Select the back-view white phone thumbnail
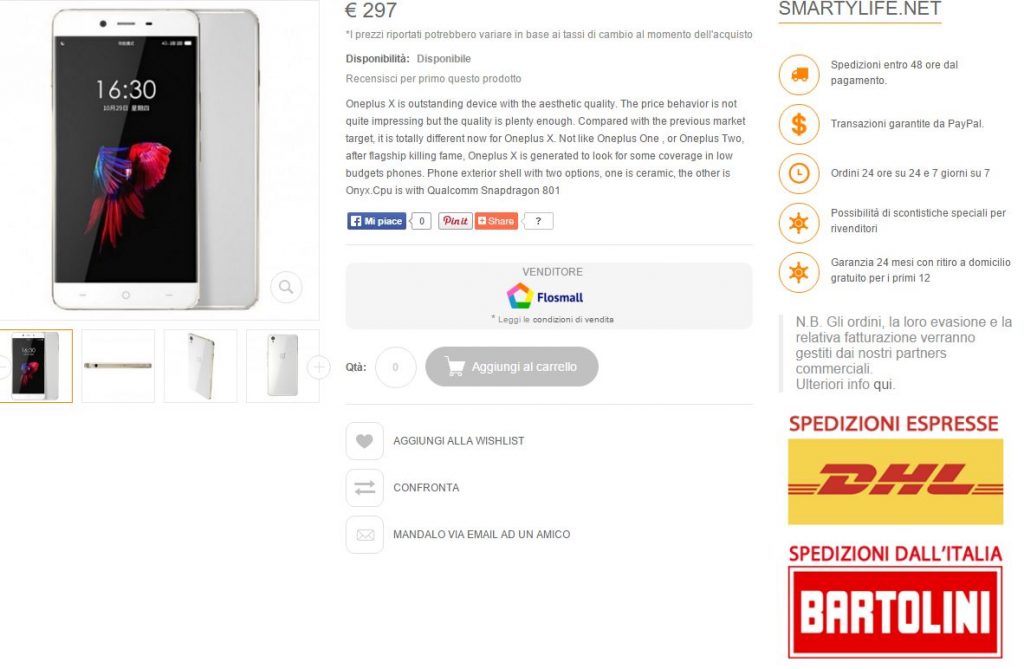This screenshot has height=669, width=1024. tap(283, 366)
